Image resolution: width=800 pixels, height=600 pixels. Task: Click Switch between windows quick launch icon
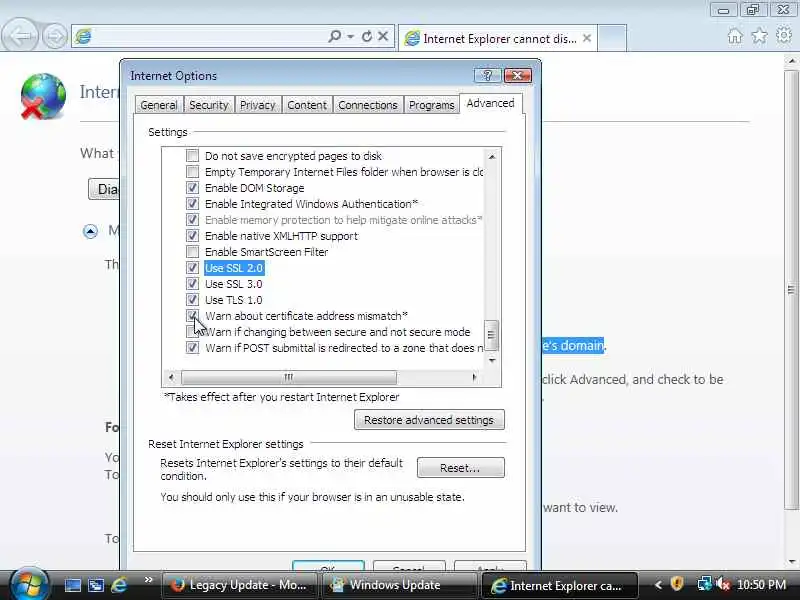pos(95,585)
